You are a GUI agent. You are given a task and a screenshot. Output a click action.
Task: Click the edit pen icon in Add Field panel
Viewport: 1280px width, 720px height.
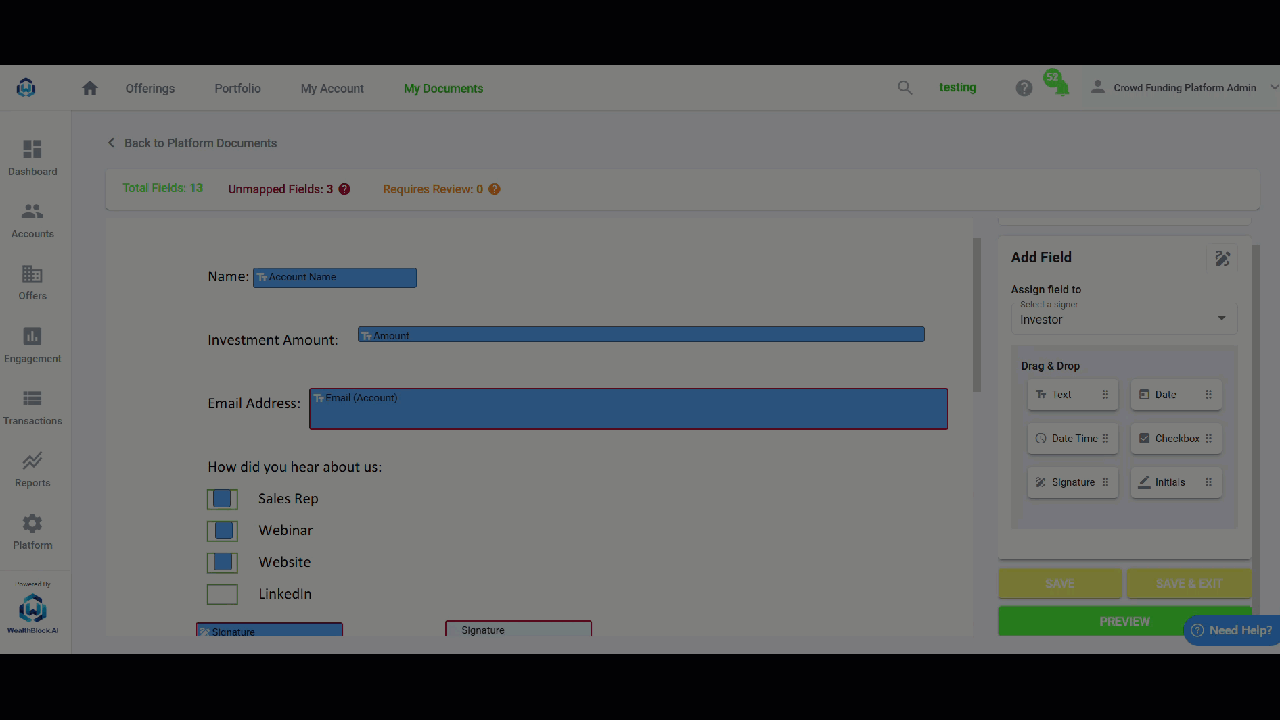click(x=1222, y=258)
